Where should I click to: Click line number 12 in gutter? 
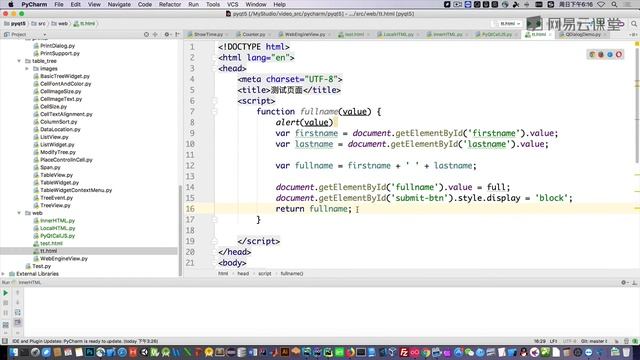pyautogui.click(x=190, y=166)
